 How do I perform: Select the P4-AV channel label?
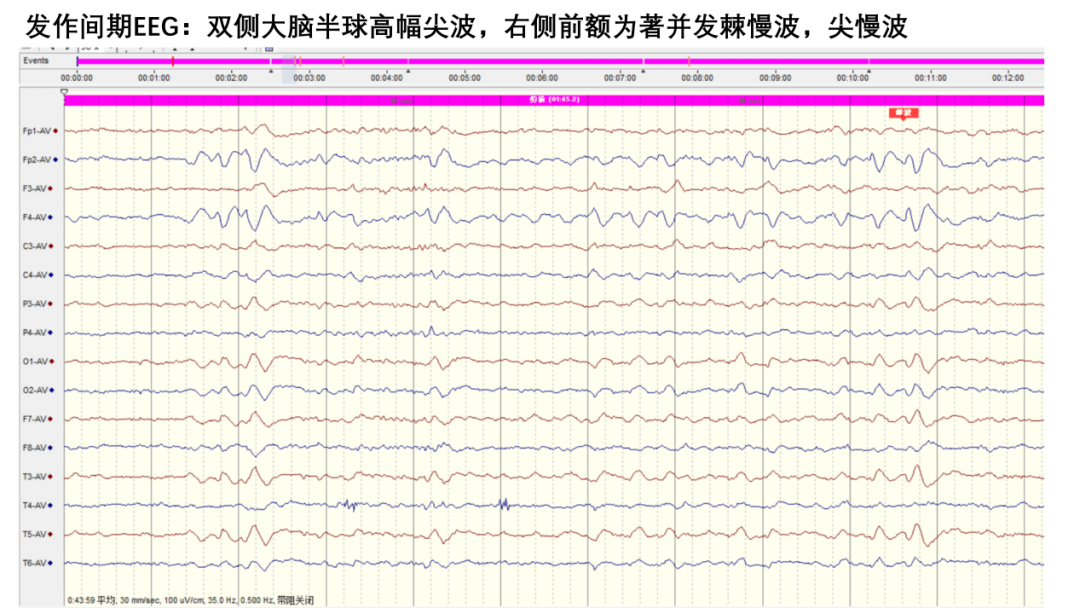34,333
